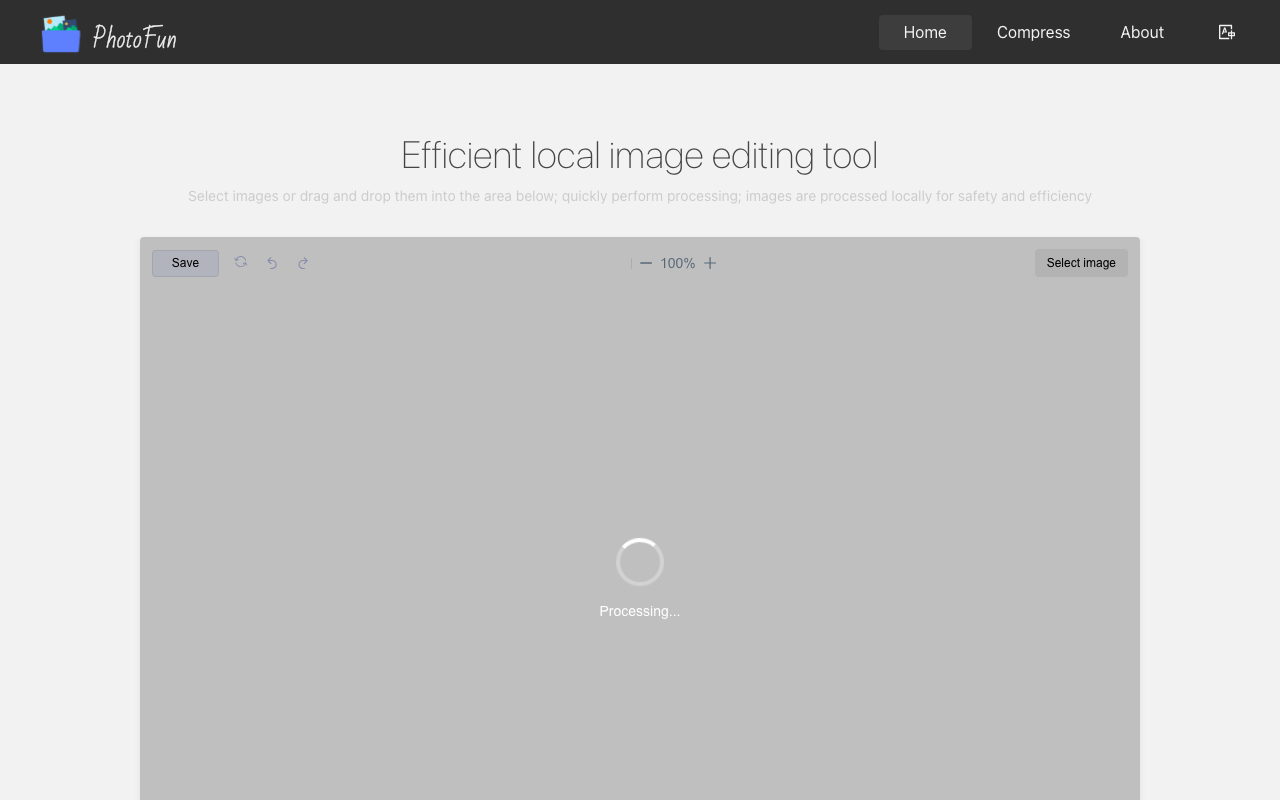Open the Home tab
The width and height of the screenshot is (1280, 800).
925,32
